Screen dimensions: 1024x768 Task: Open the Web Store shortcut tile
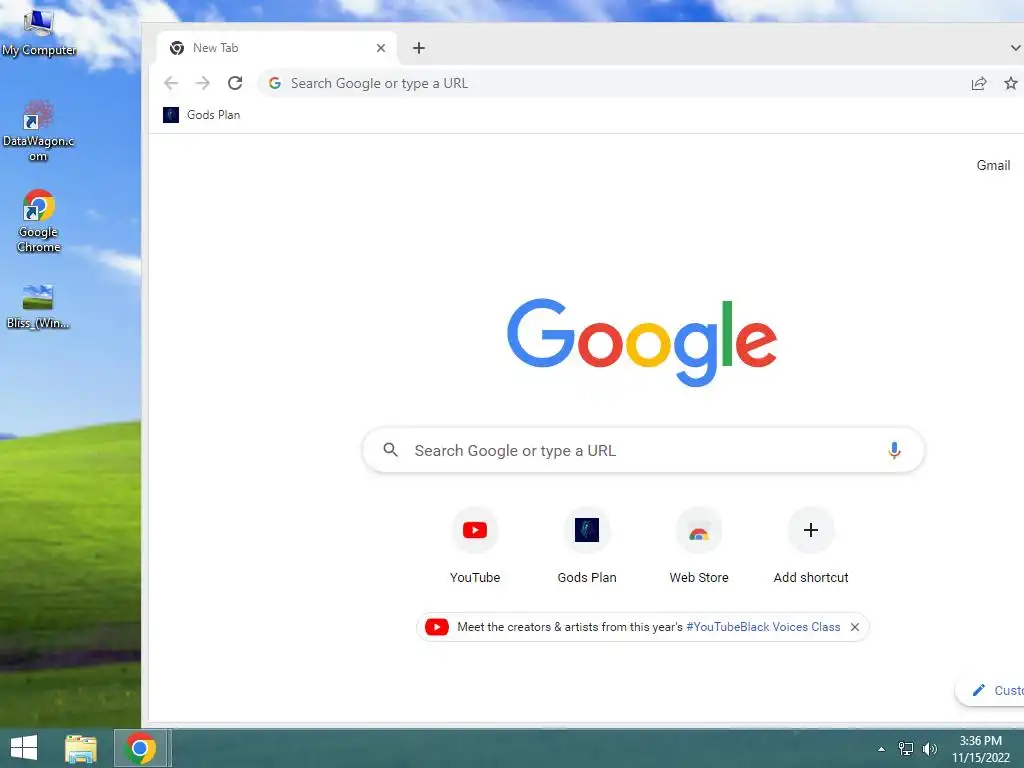[x=699, y=546]
